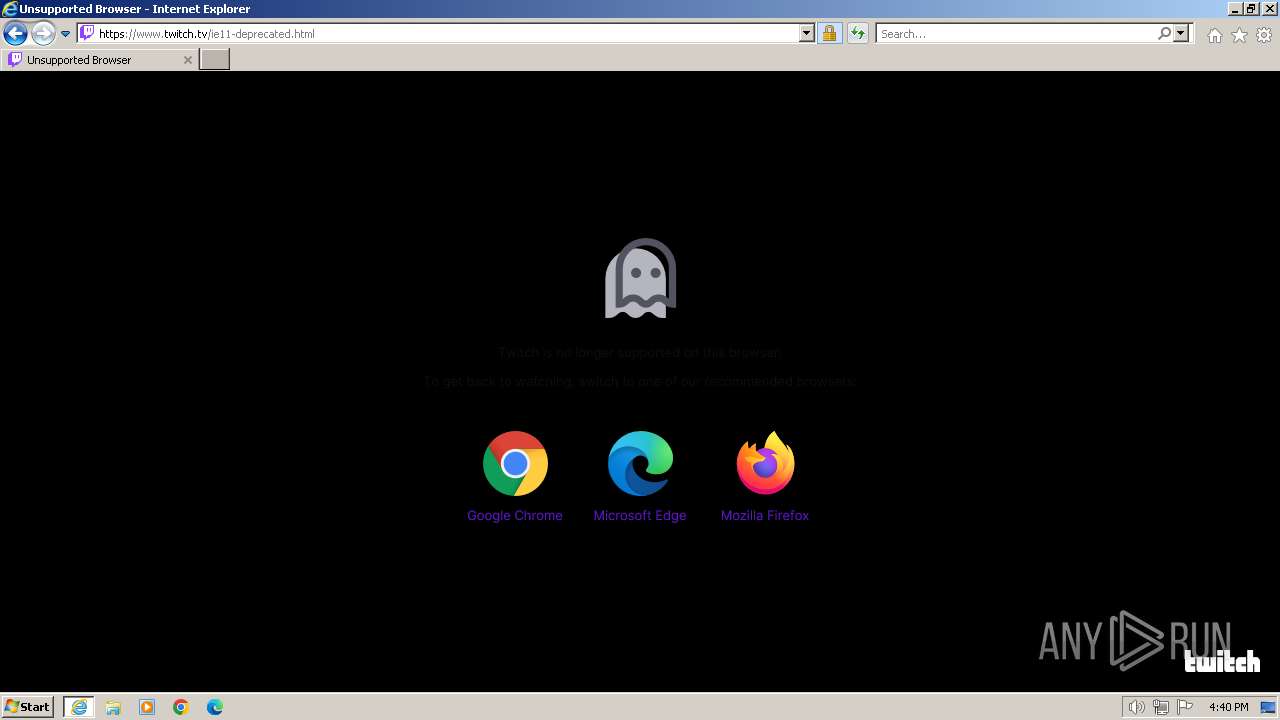
Task: Go to Home via house icon
Action: 1214,35
